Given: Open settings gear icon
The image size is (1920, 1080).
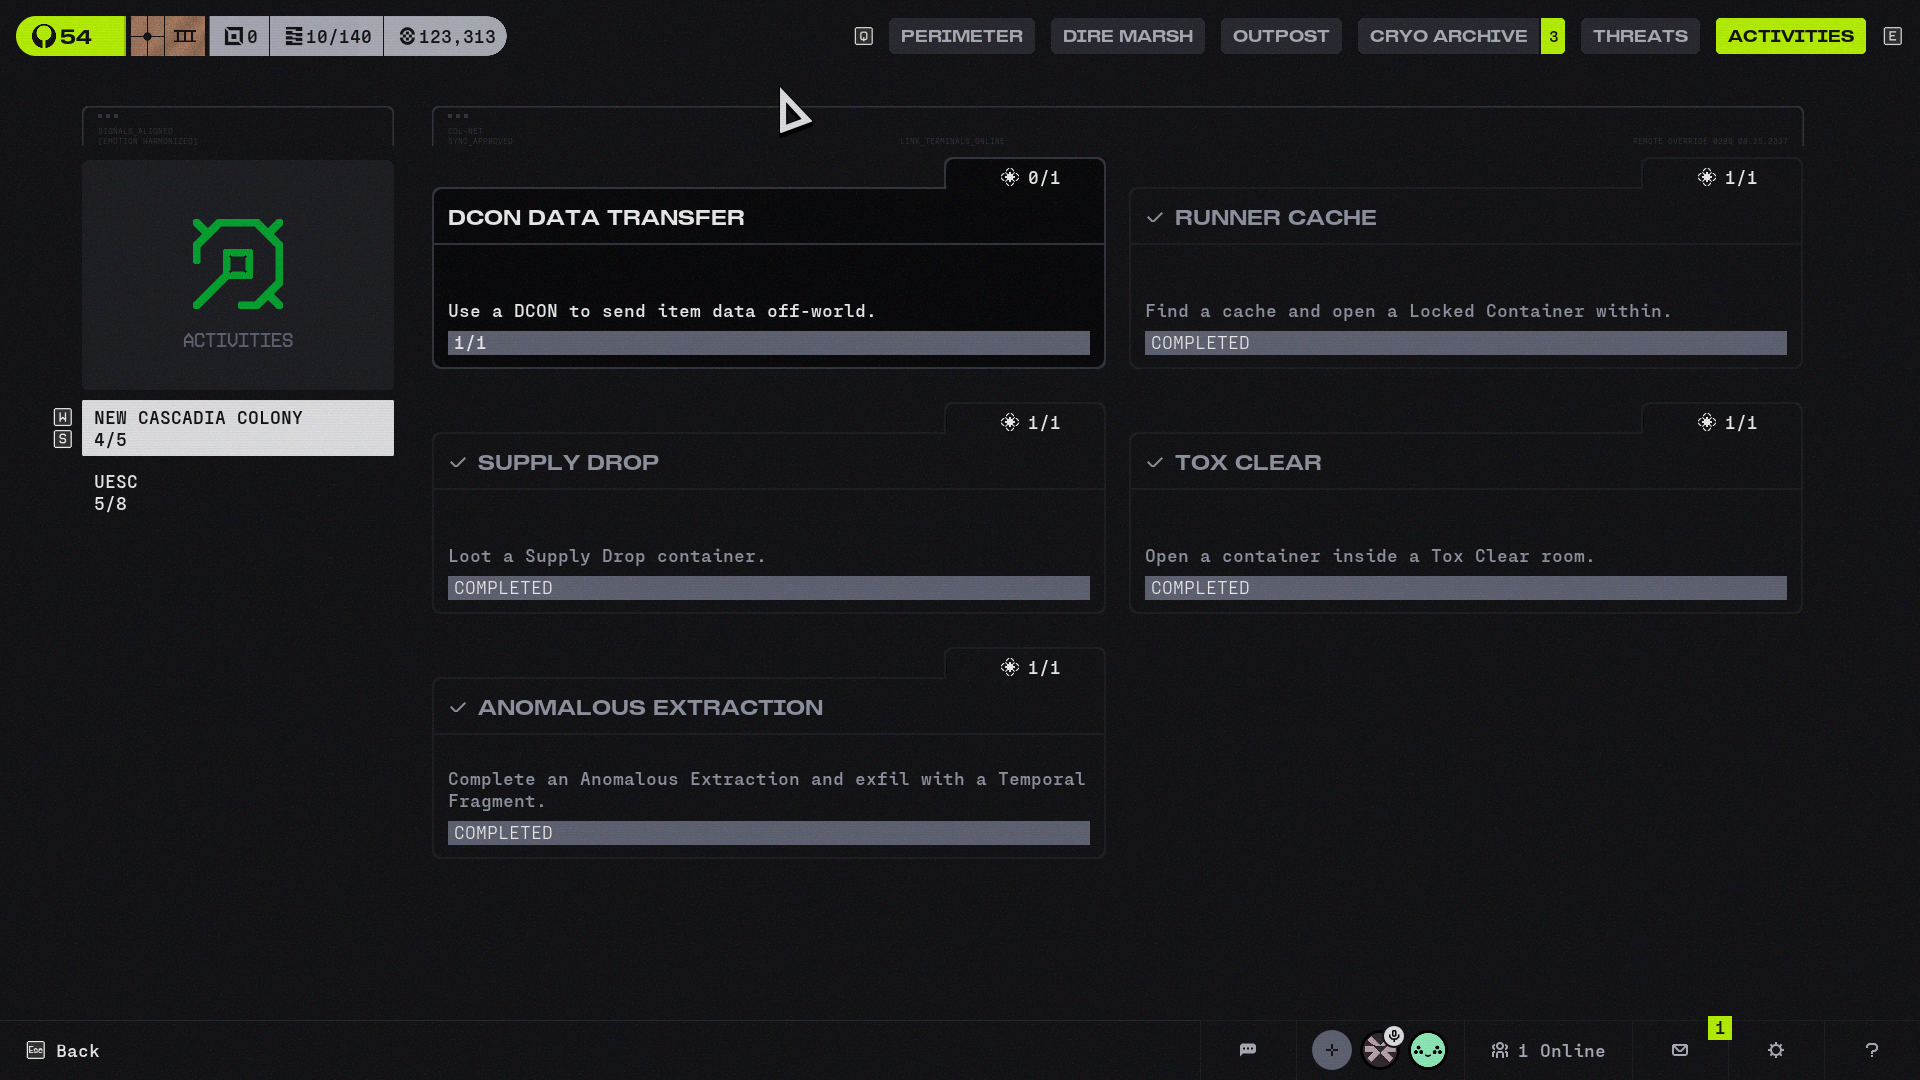Looking at the screenshot, I should coord(1776,1050).
